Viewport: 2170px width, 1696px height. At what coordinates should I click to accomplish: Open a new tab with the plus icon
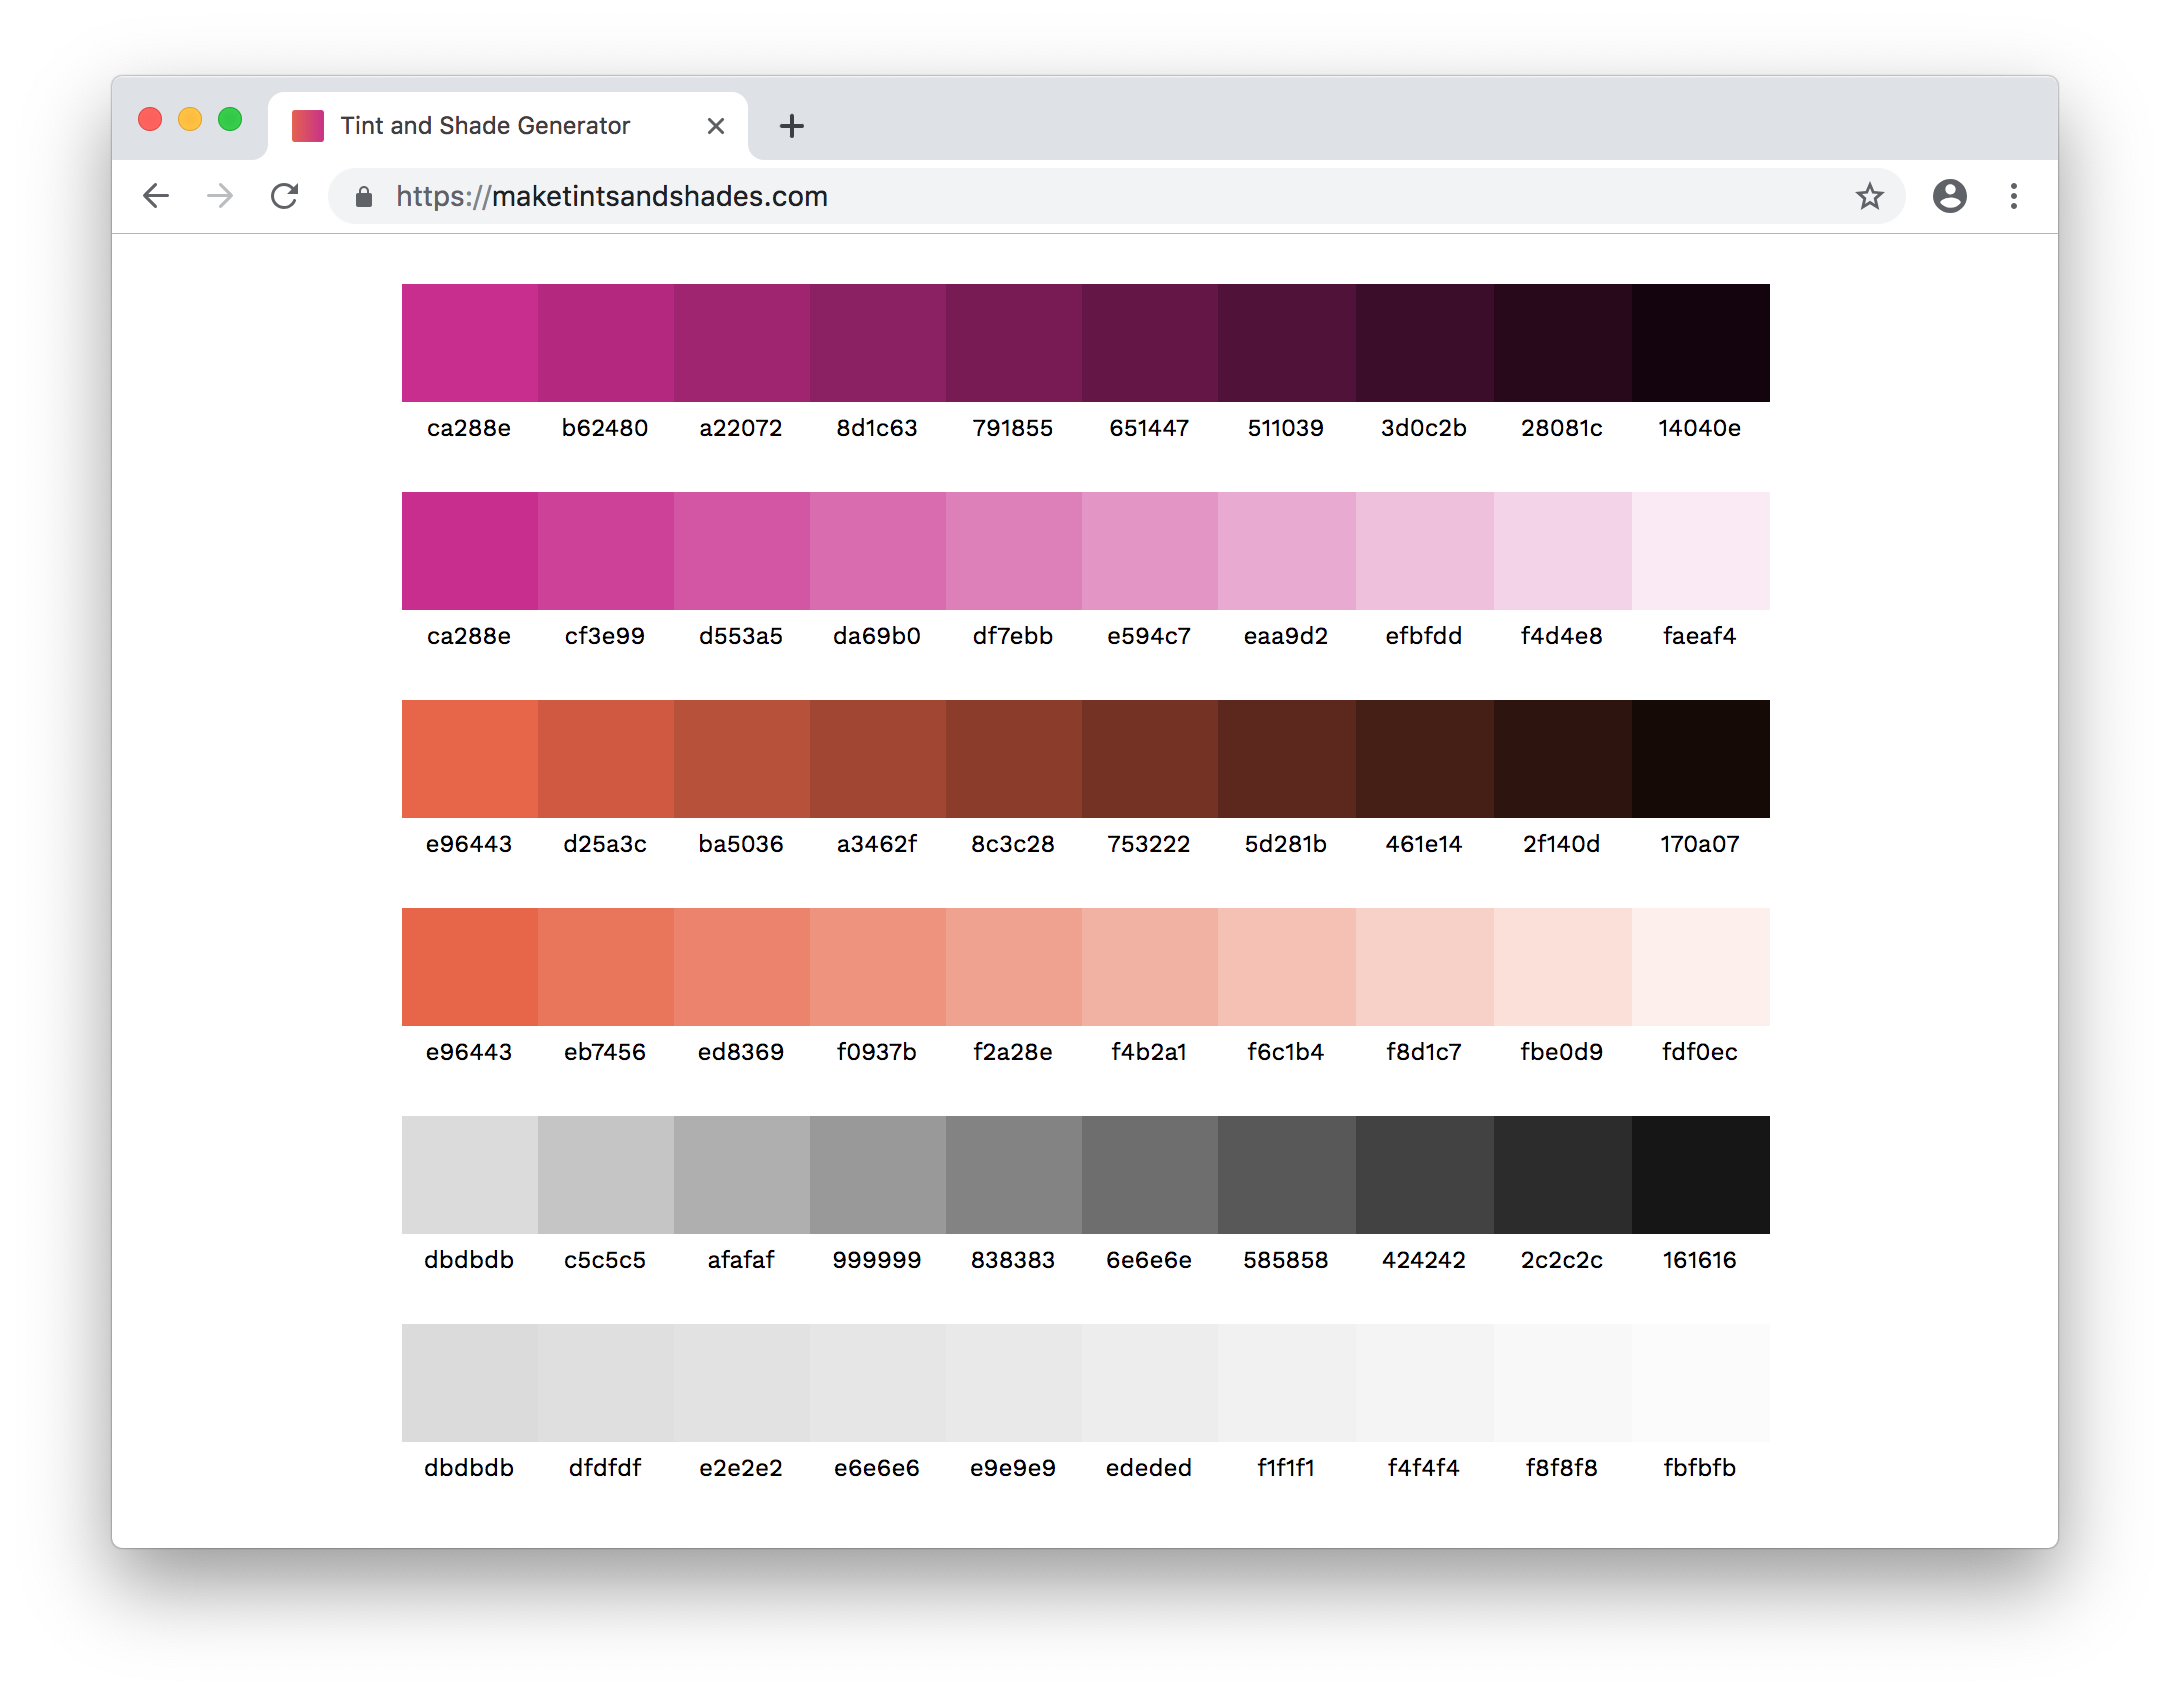(791, 126)
